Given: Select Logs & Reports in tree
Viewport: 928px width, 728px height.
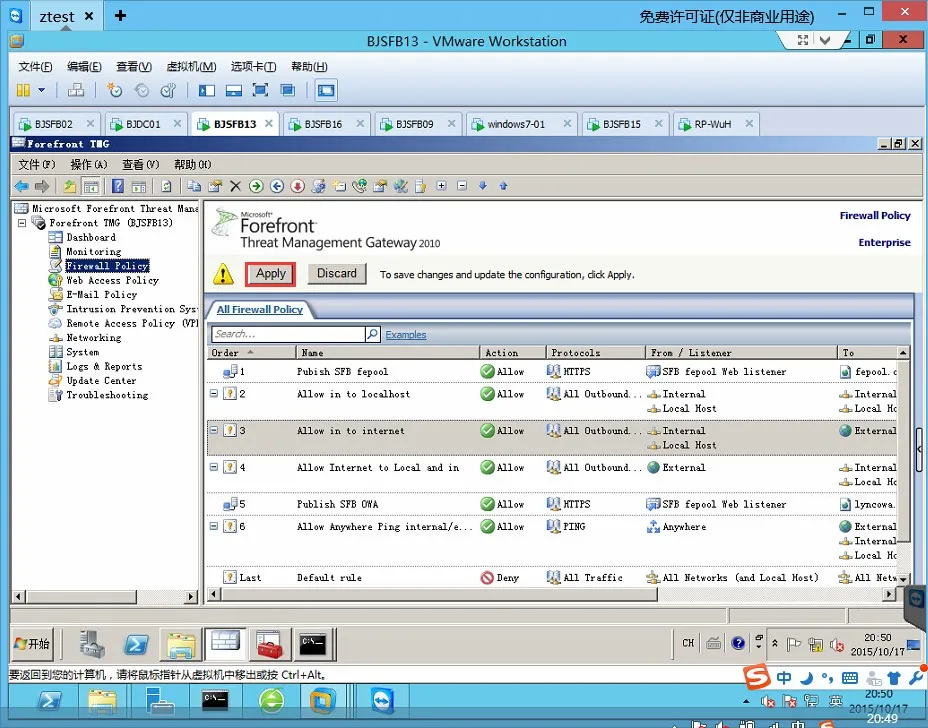Looking at the screenshot, I should [104, 366].
